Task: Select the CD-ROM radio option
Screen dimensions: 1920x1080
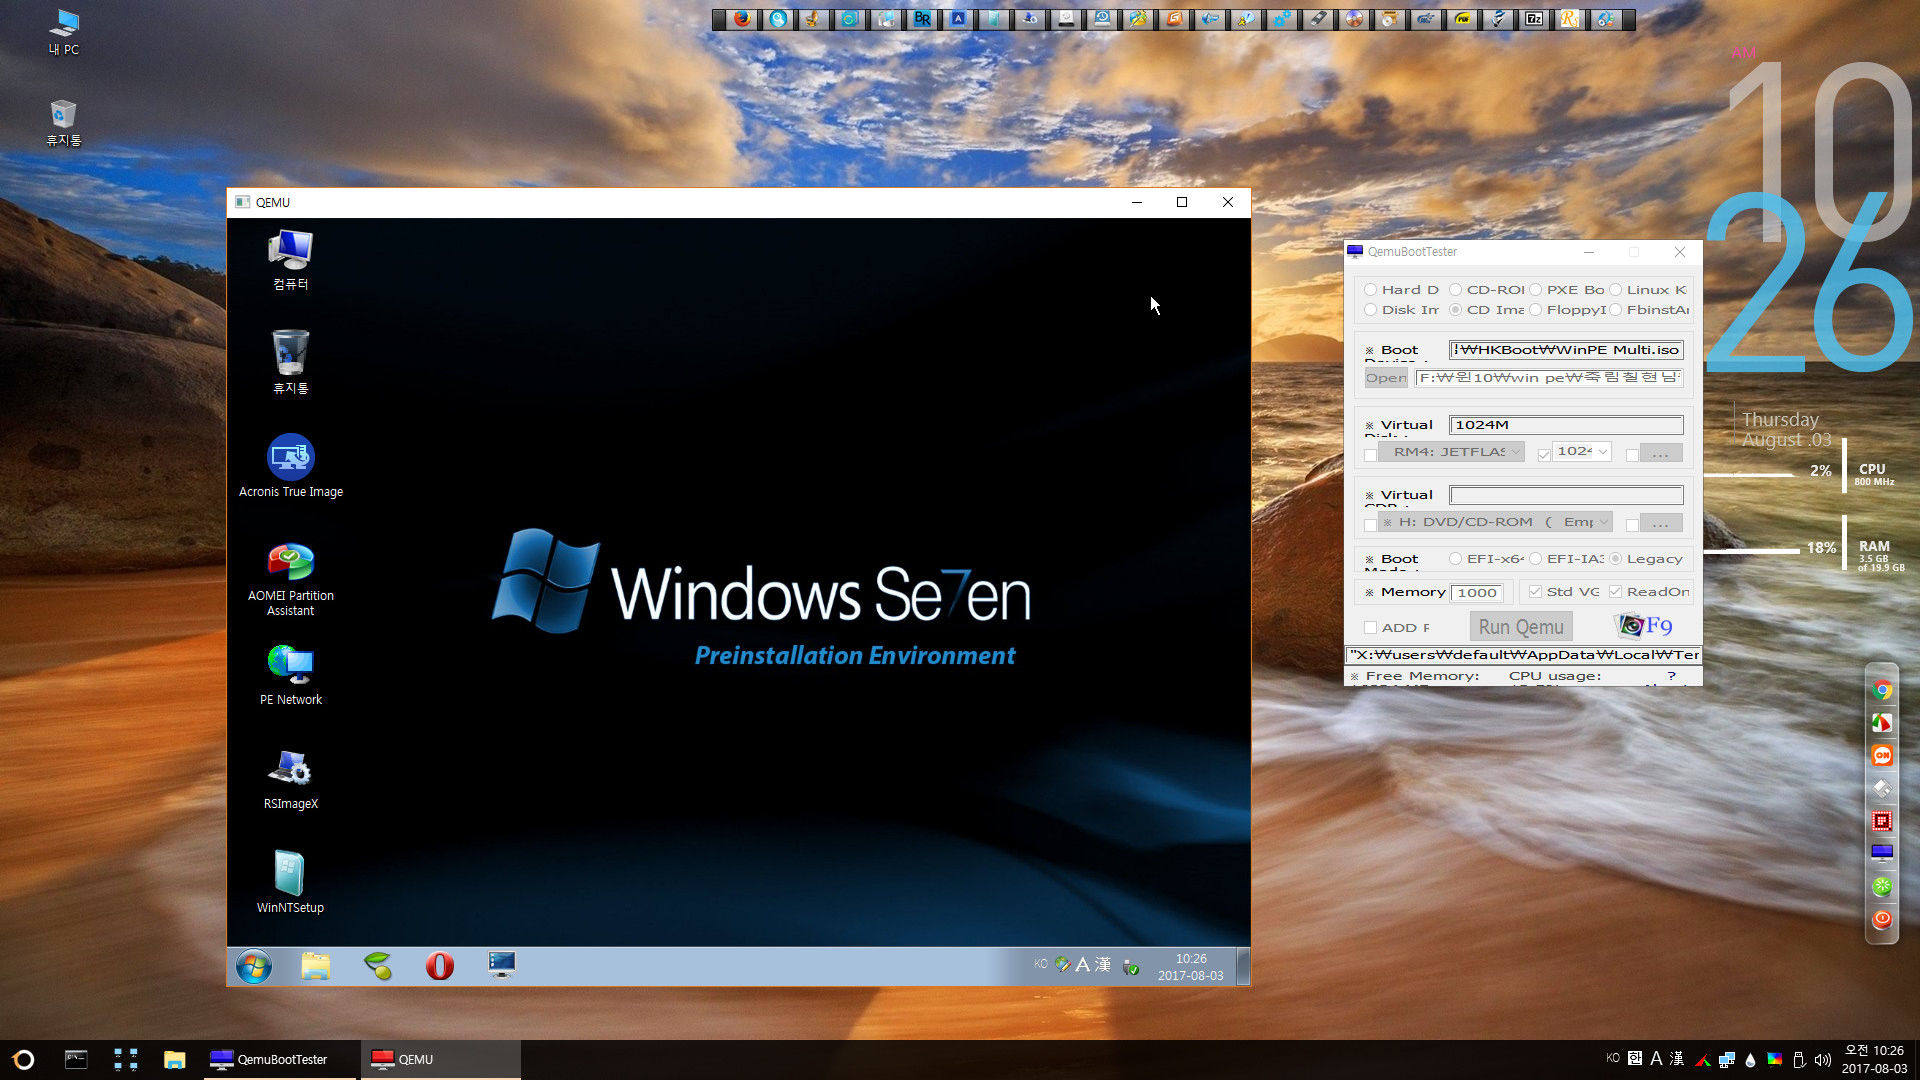Action: click(1456, 290)
